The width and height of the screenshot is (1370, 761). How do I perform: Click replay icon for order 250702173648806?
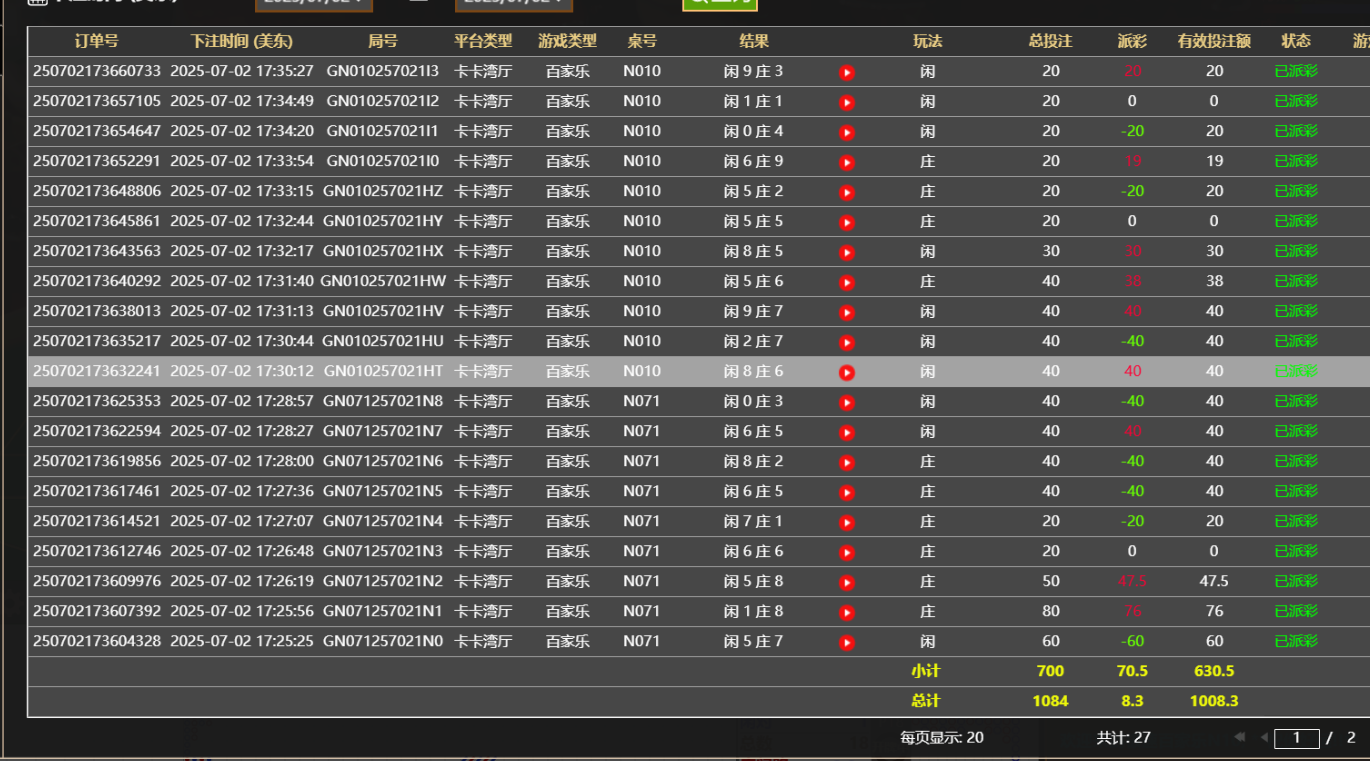(847, 192)
